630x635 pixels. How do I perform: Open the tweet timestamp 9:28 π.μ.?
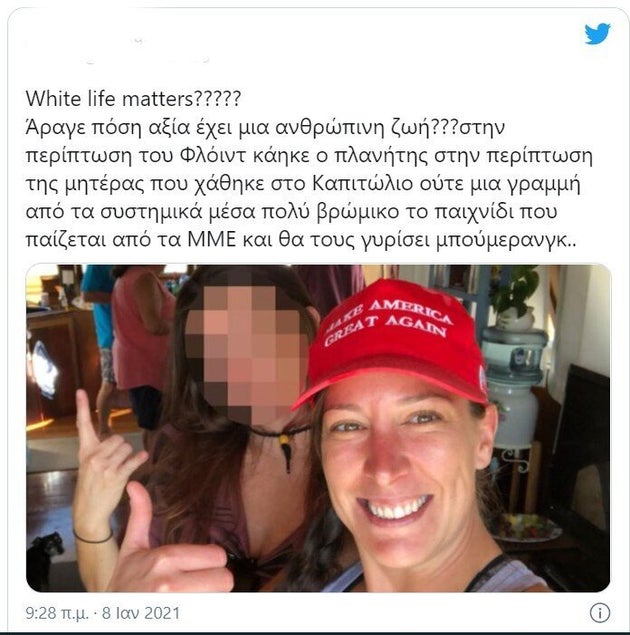pos(57,613)
